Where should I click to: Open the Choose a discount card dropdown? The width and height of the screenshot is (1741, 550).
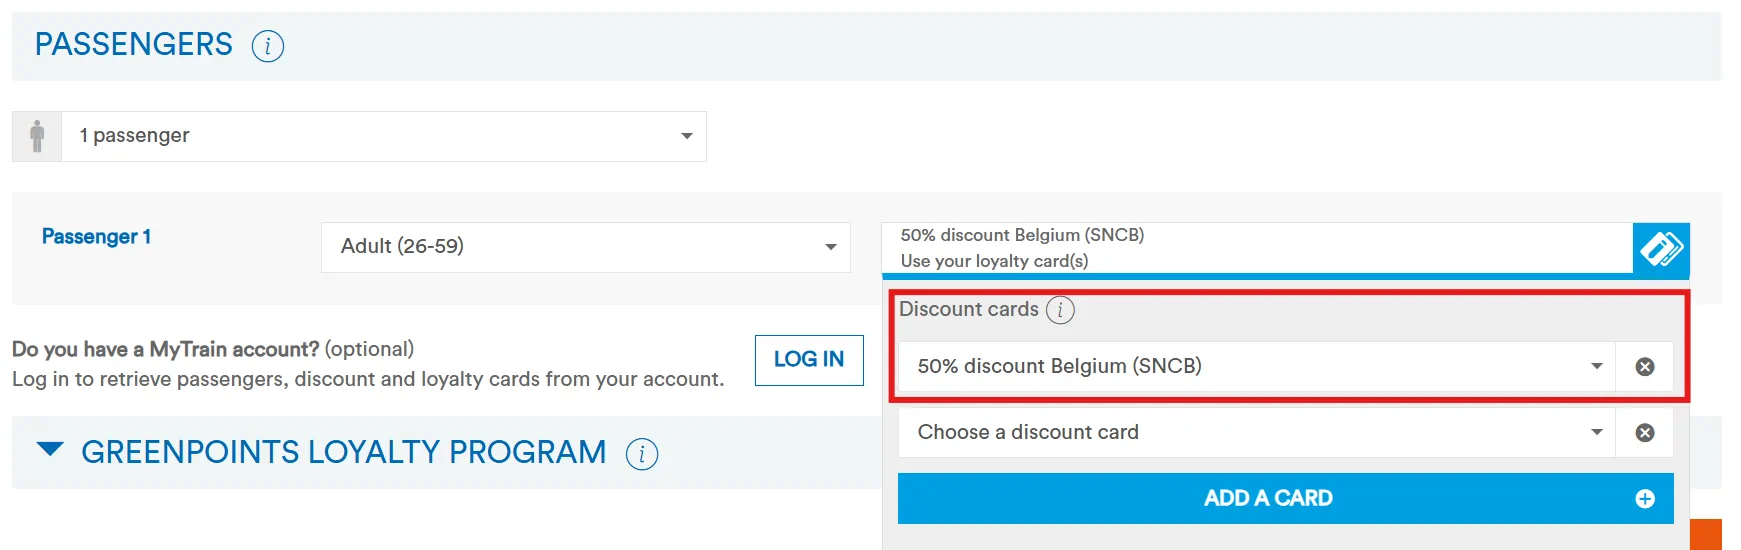pos(1256,433)
